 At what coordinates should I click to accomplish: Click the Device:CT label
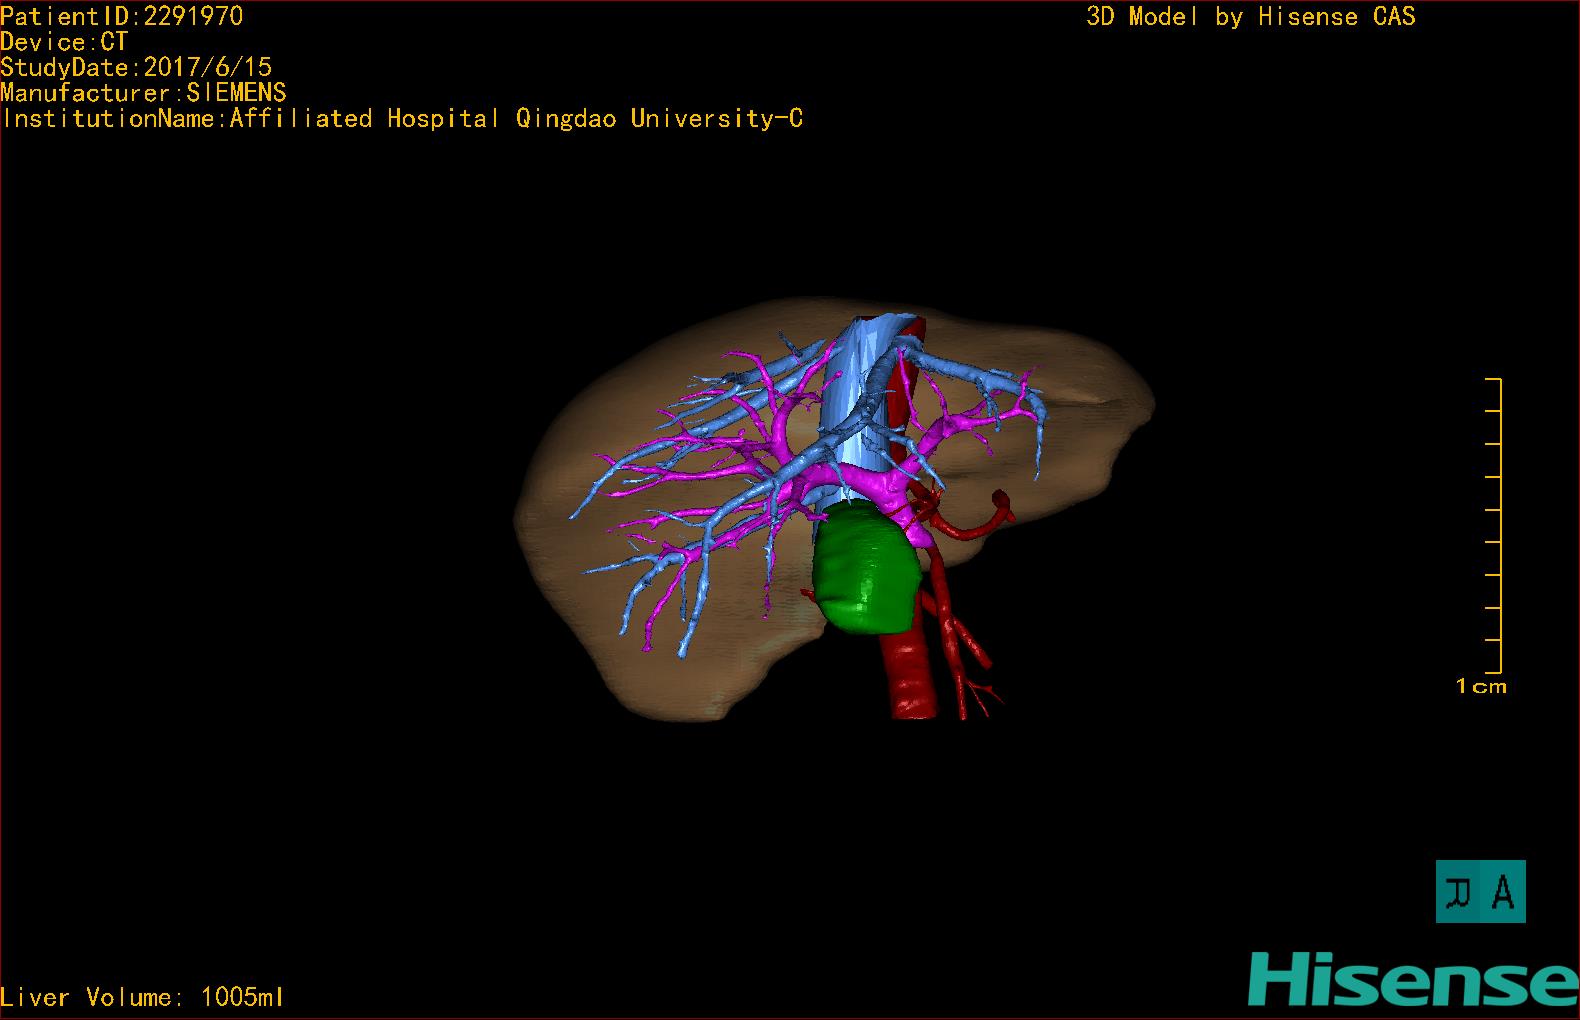[64, 42]
